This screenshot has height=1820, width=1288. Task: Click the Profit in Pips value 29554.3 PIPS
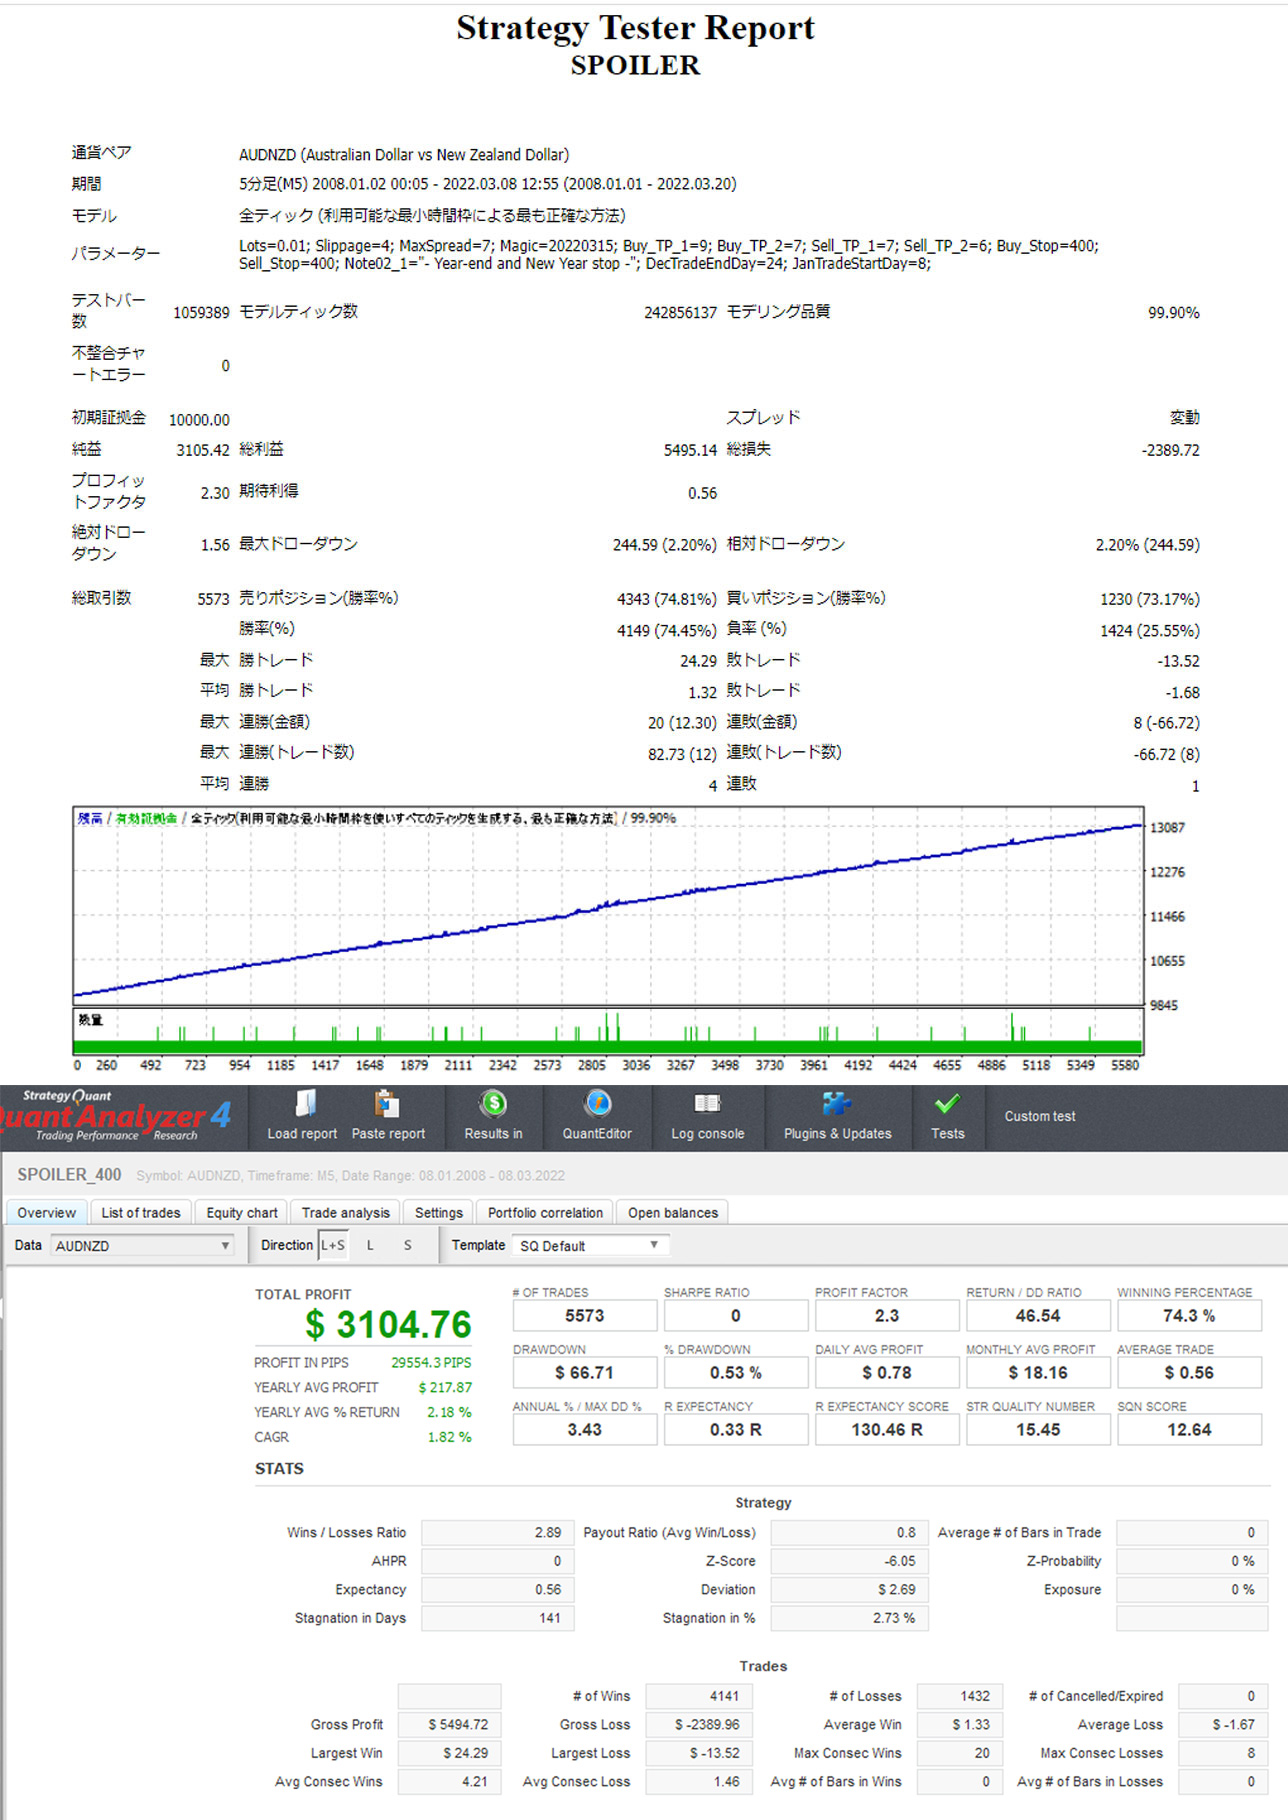[431, 1362]
